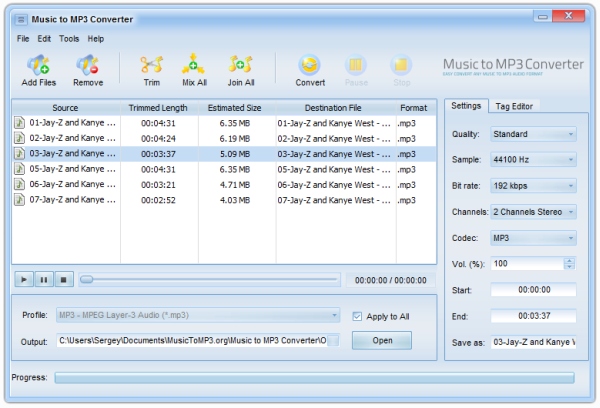Screen dimensions: 600x408
Task: Click the file icon of 01-Jay-Z row
Action: pos(19,122)
